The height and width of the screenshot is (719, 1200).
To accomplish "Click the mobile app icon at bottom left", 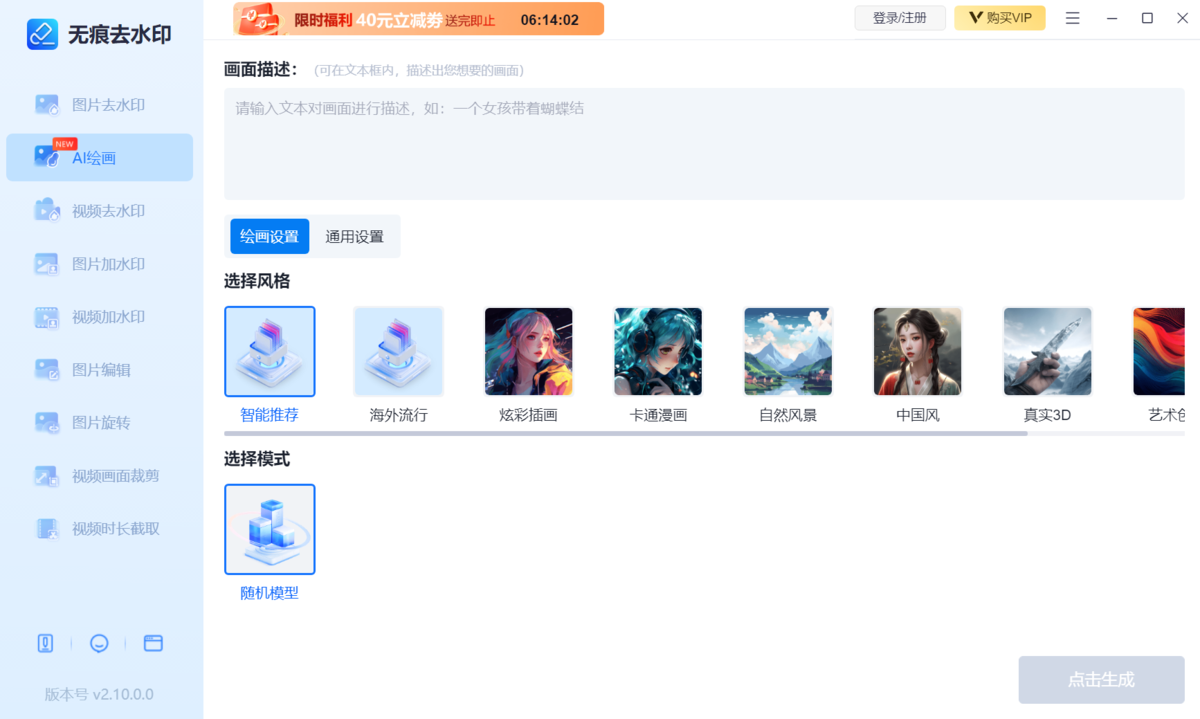I will coord(45,643).
